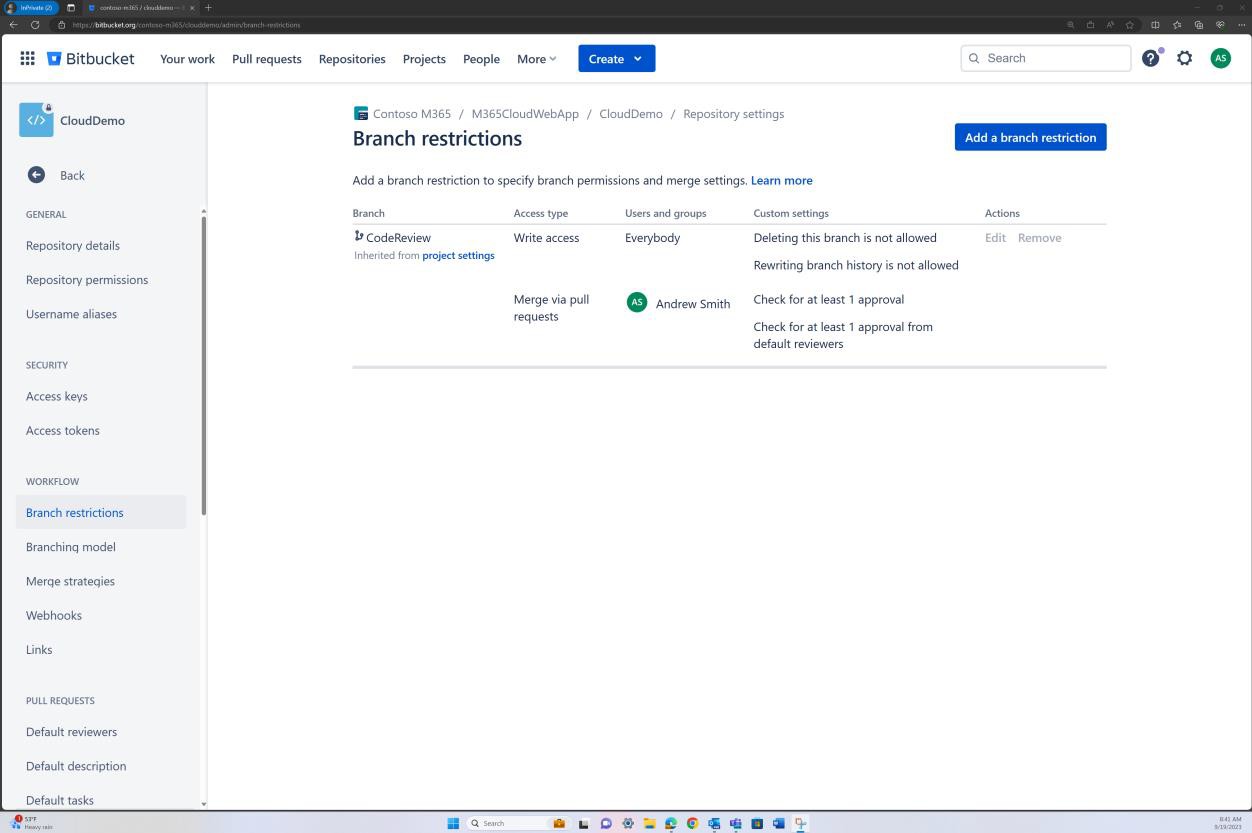The image size is (1252, 833).
Task: Open the browser's three-dot menu
Action: (1240, 25)
